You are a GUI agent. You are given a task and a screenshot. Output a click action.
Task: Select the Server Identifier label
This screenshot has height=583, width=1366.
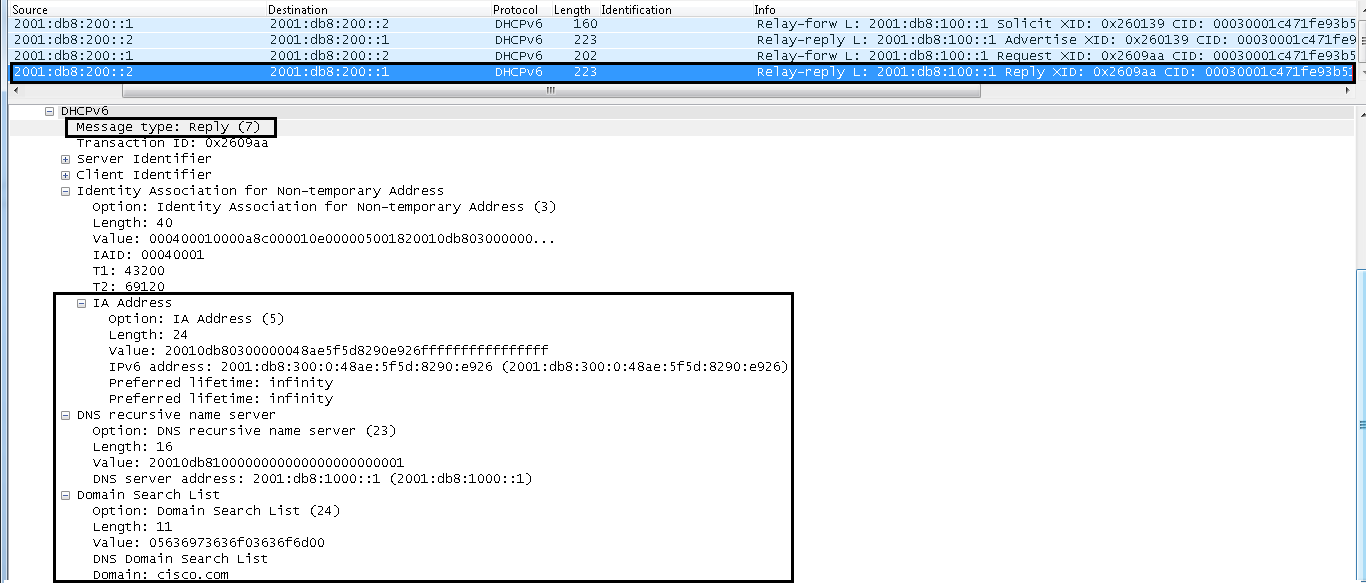[x=144, y=159]
